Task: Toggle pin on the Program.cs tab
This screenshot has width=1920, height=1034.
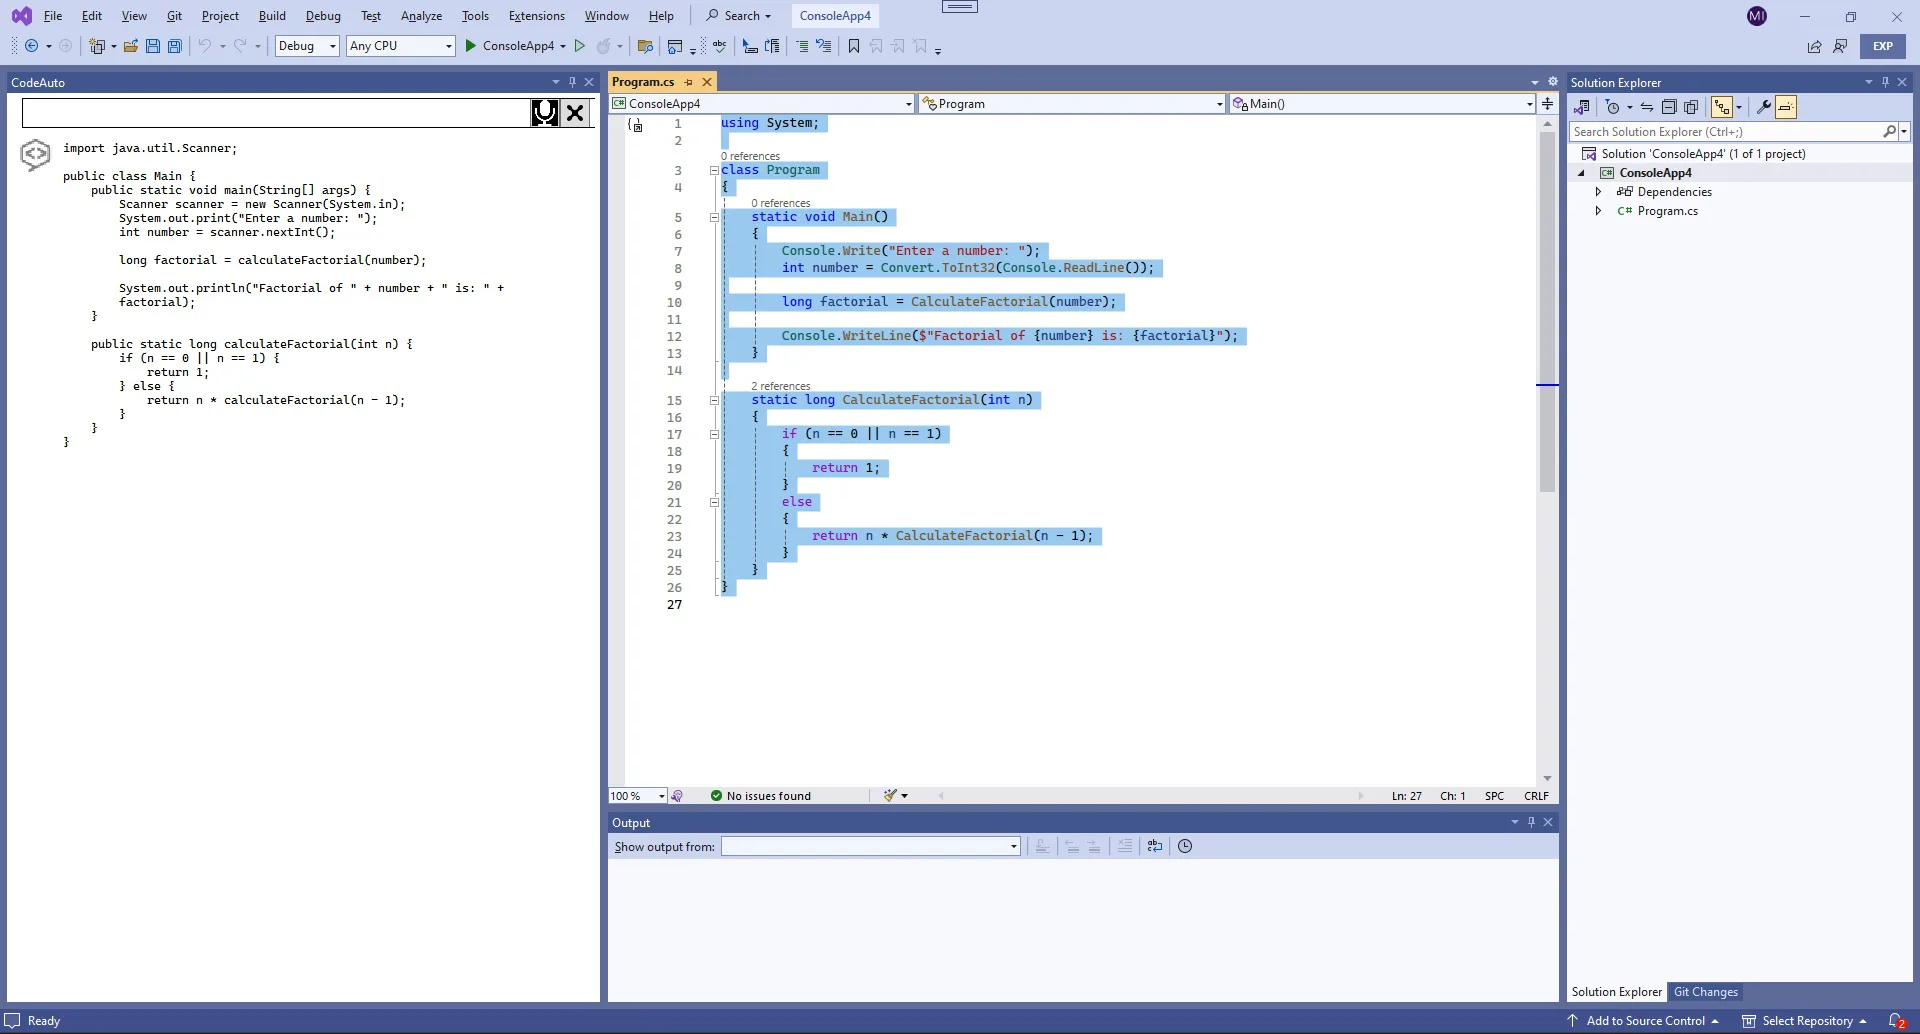Action: (x=688, y=82)
